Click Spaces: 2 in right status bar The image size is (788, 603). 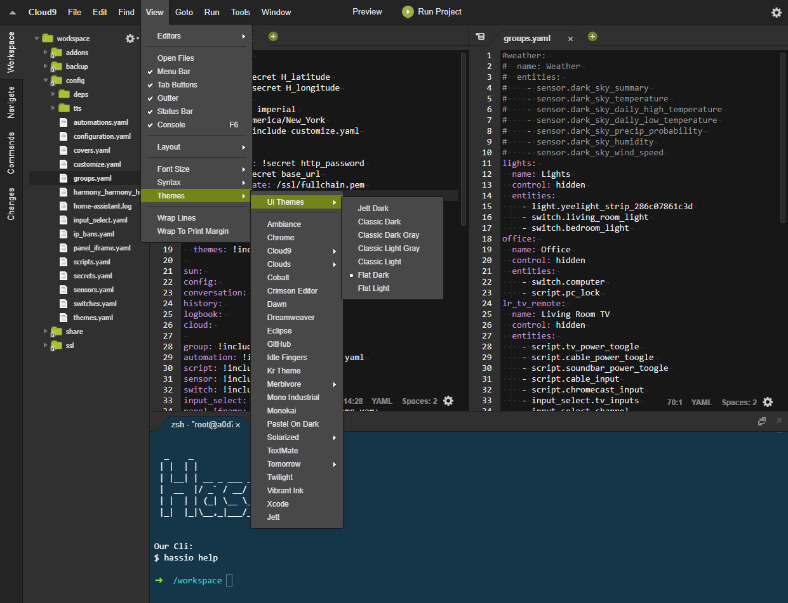739,402
